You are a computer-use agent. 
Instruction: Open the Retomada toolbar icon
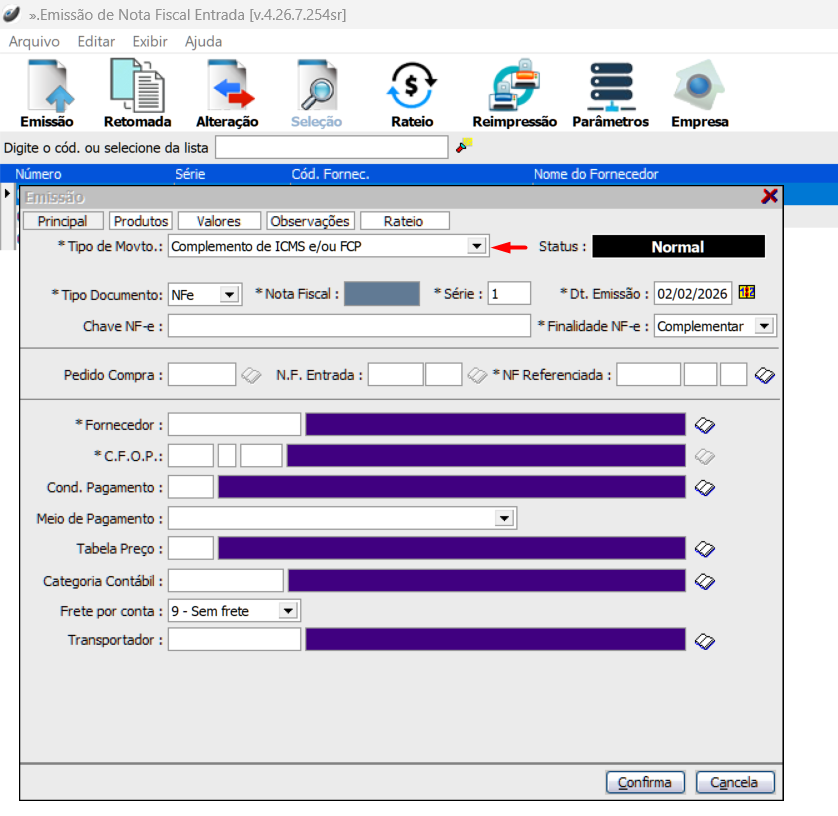tap(137, 87)
